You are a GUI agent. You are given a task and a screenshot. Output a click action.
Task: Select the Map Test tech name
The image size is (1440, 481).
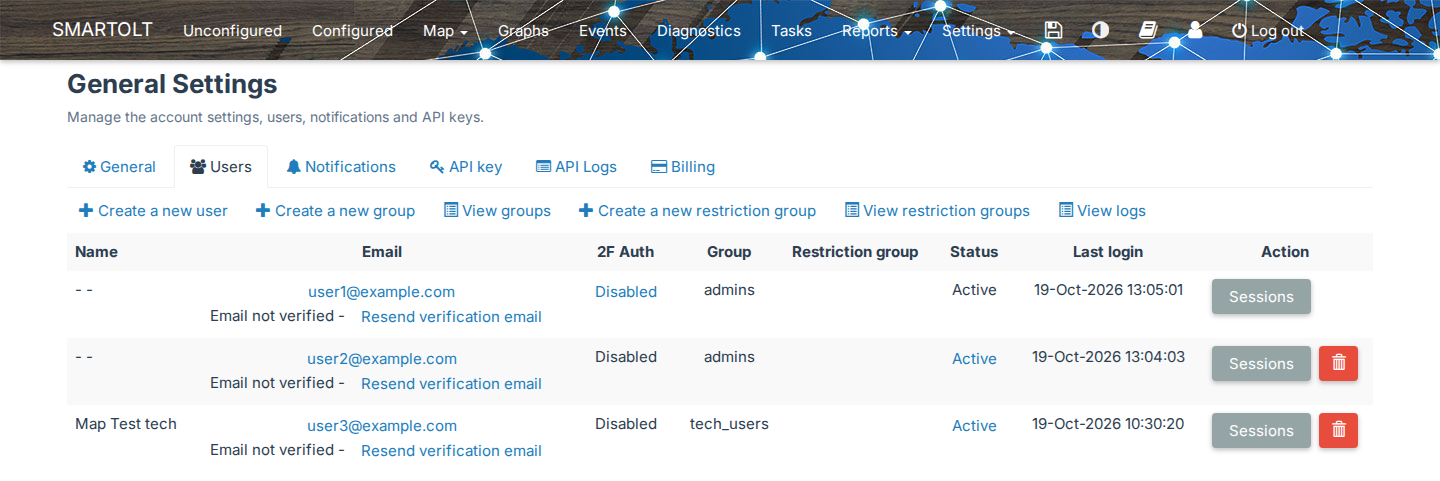tap(126, 424)
